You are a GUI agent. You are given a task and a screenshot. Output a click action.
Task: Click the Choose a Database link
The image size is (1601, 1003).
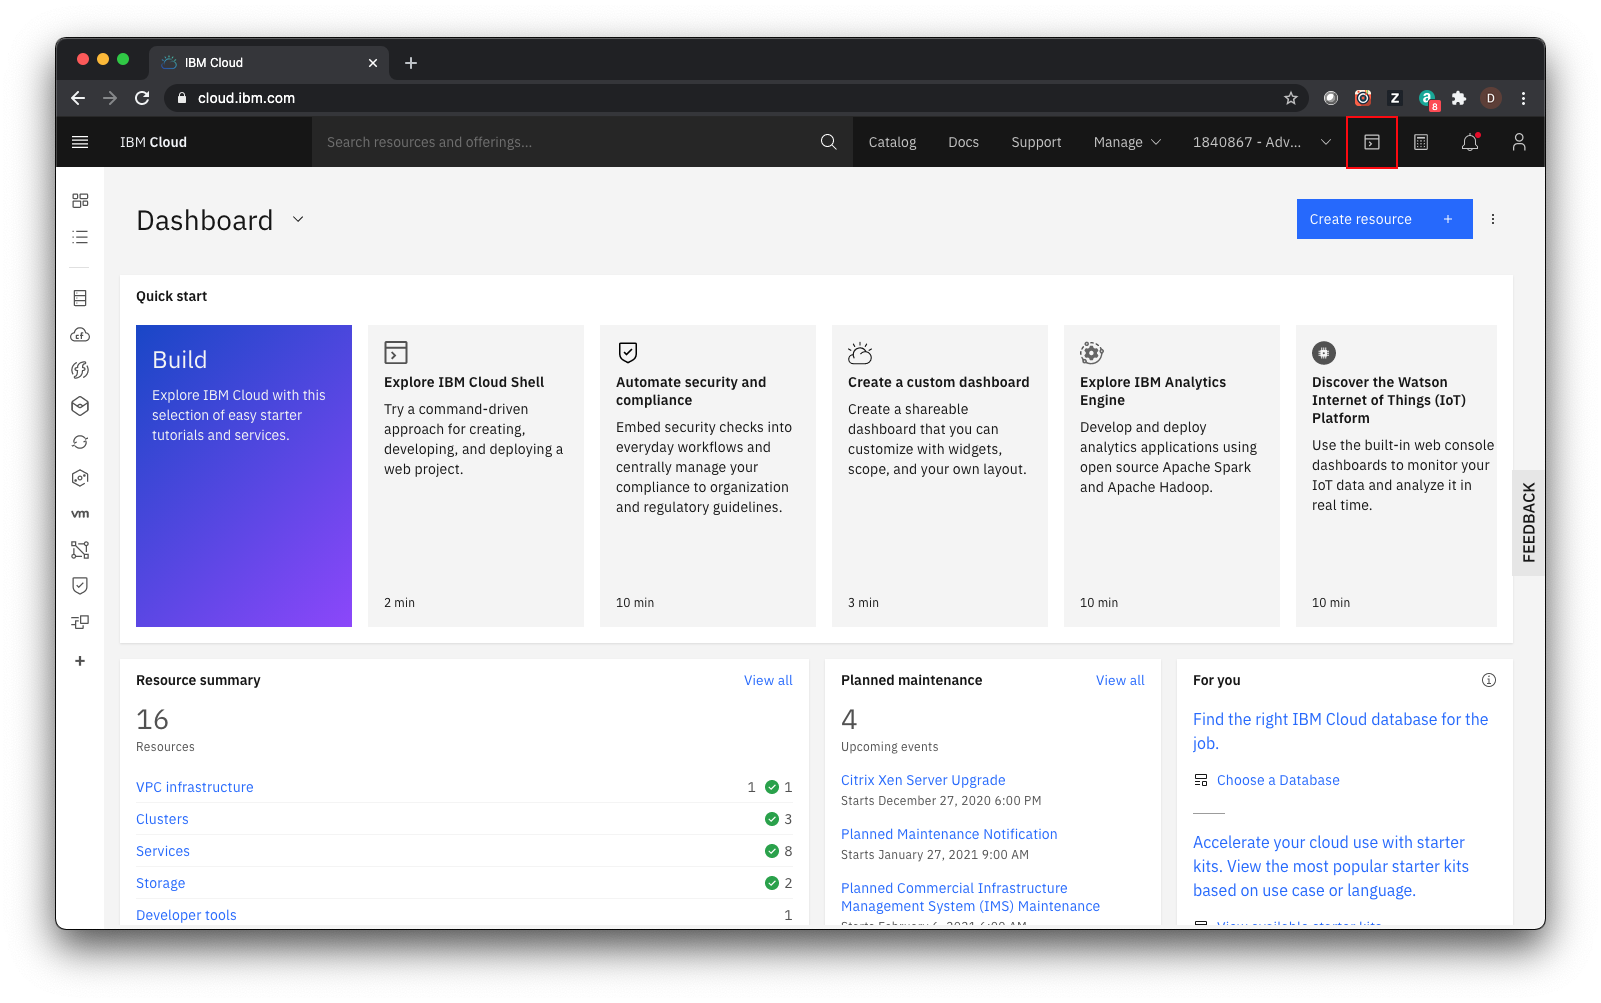pyautogui.click(x=1278, y=780)
